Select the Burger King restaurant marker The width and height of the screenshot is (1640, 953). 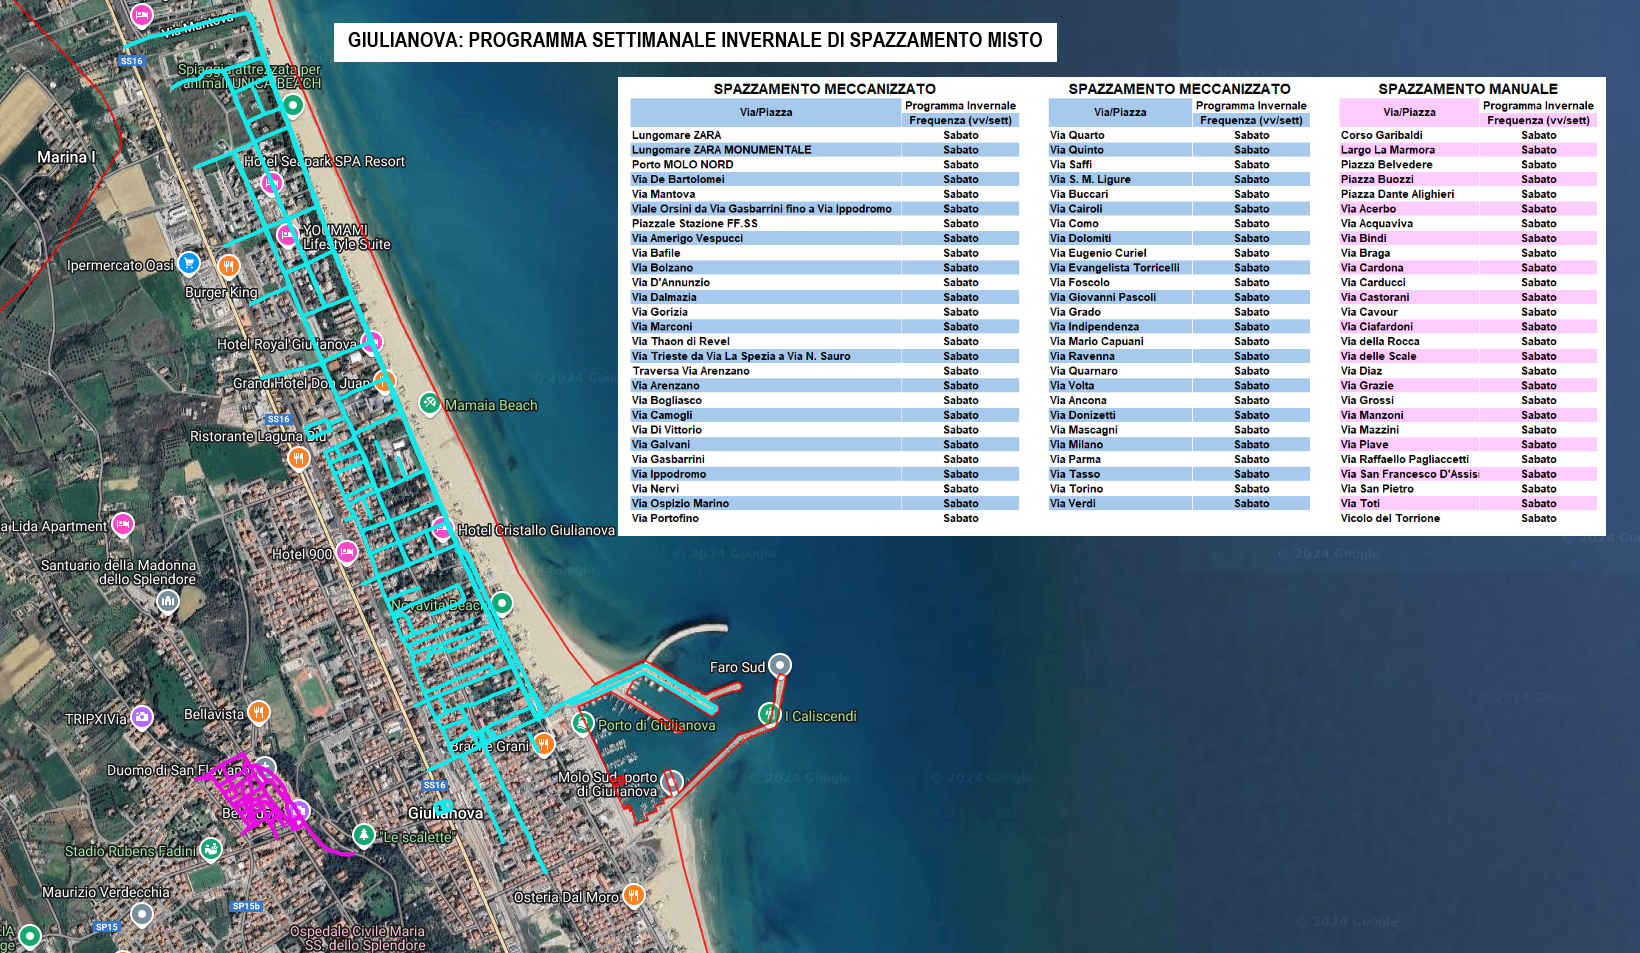[x=228, y=265]
